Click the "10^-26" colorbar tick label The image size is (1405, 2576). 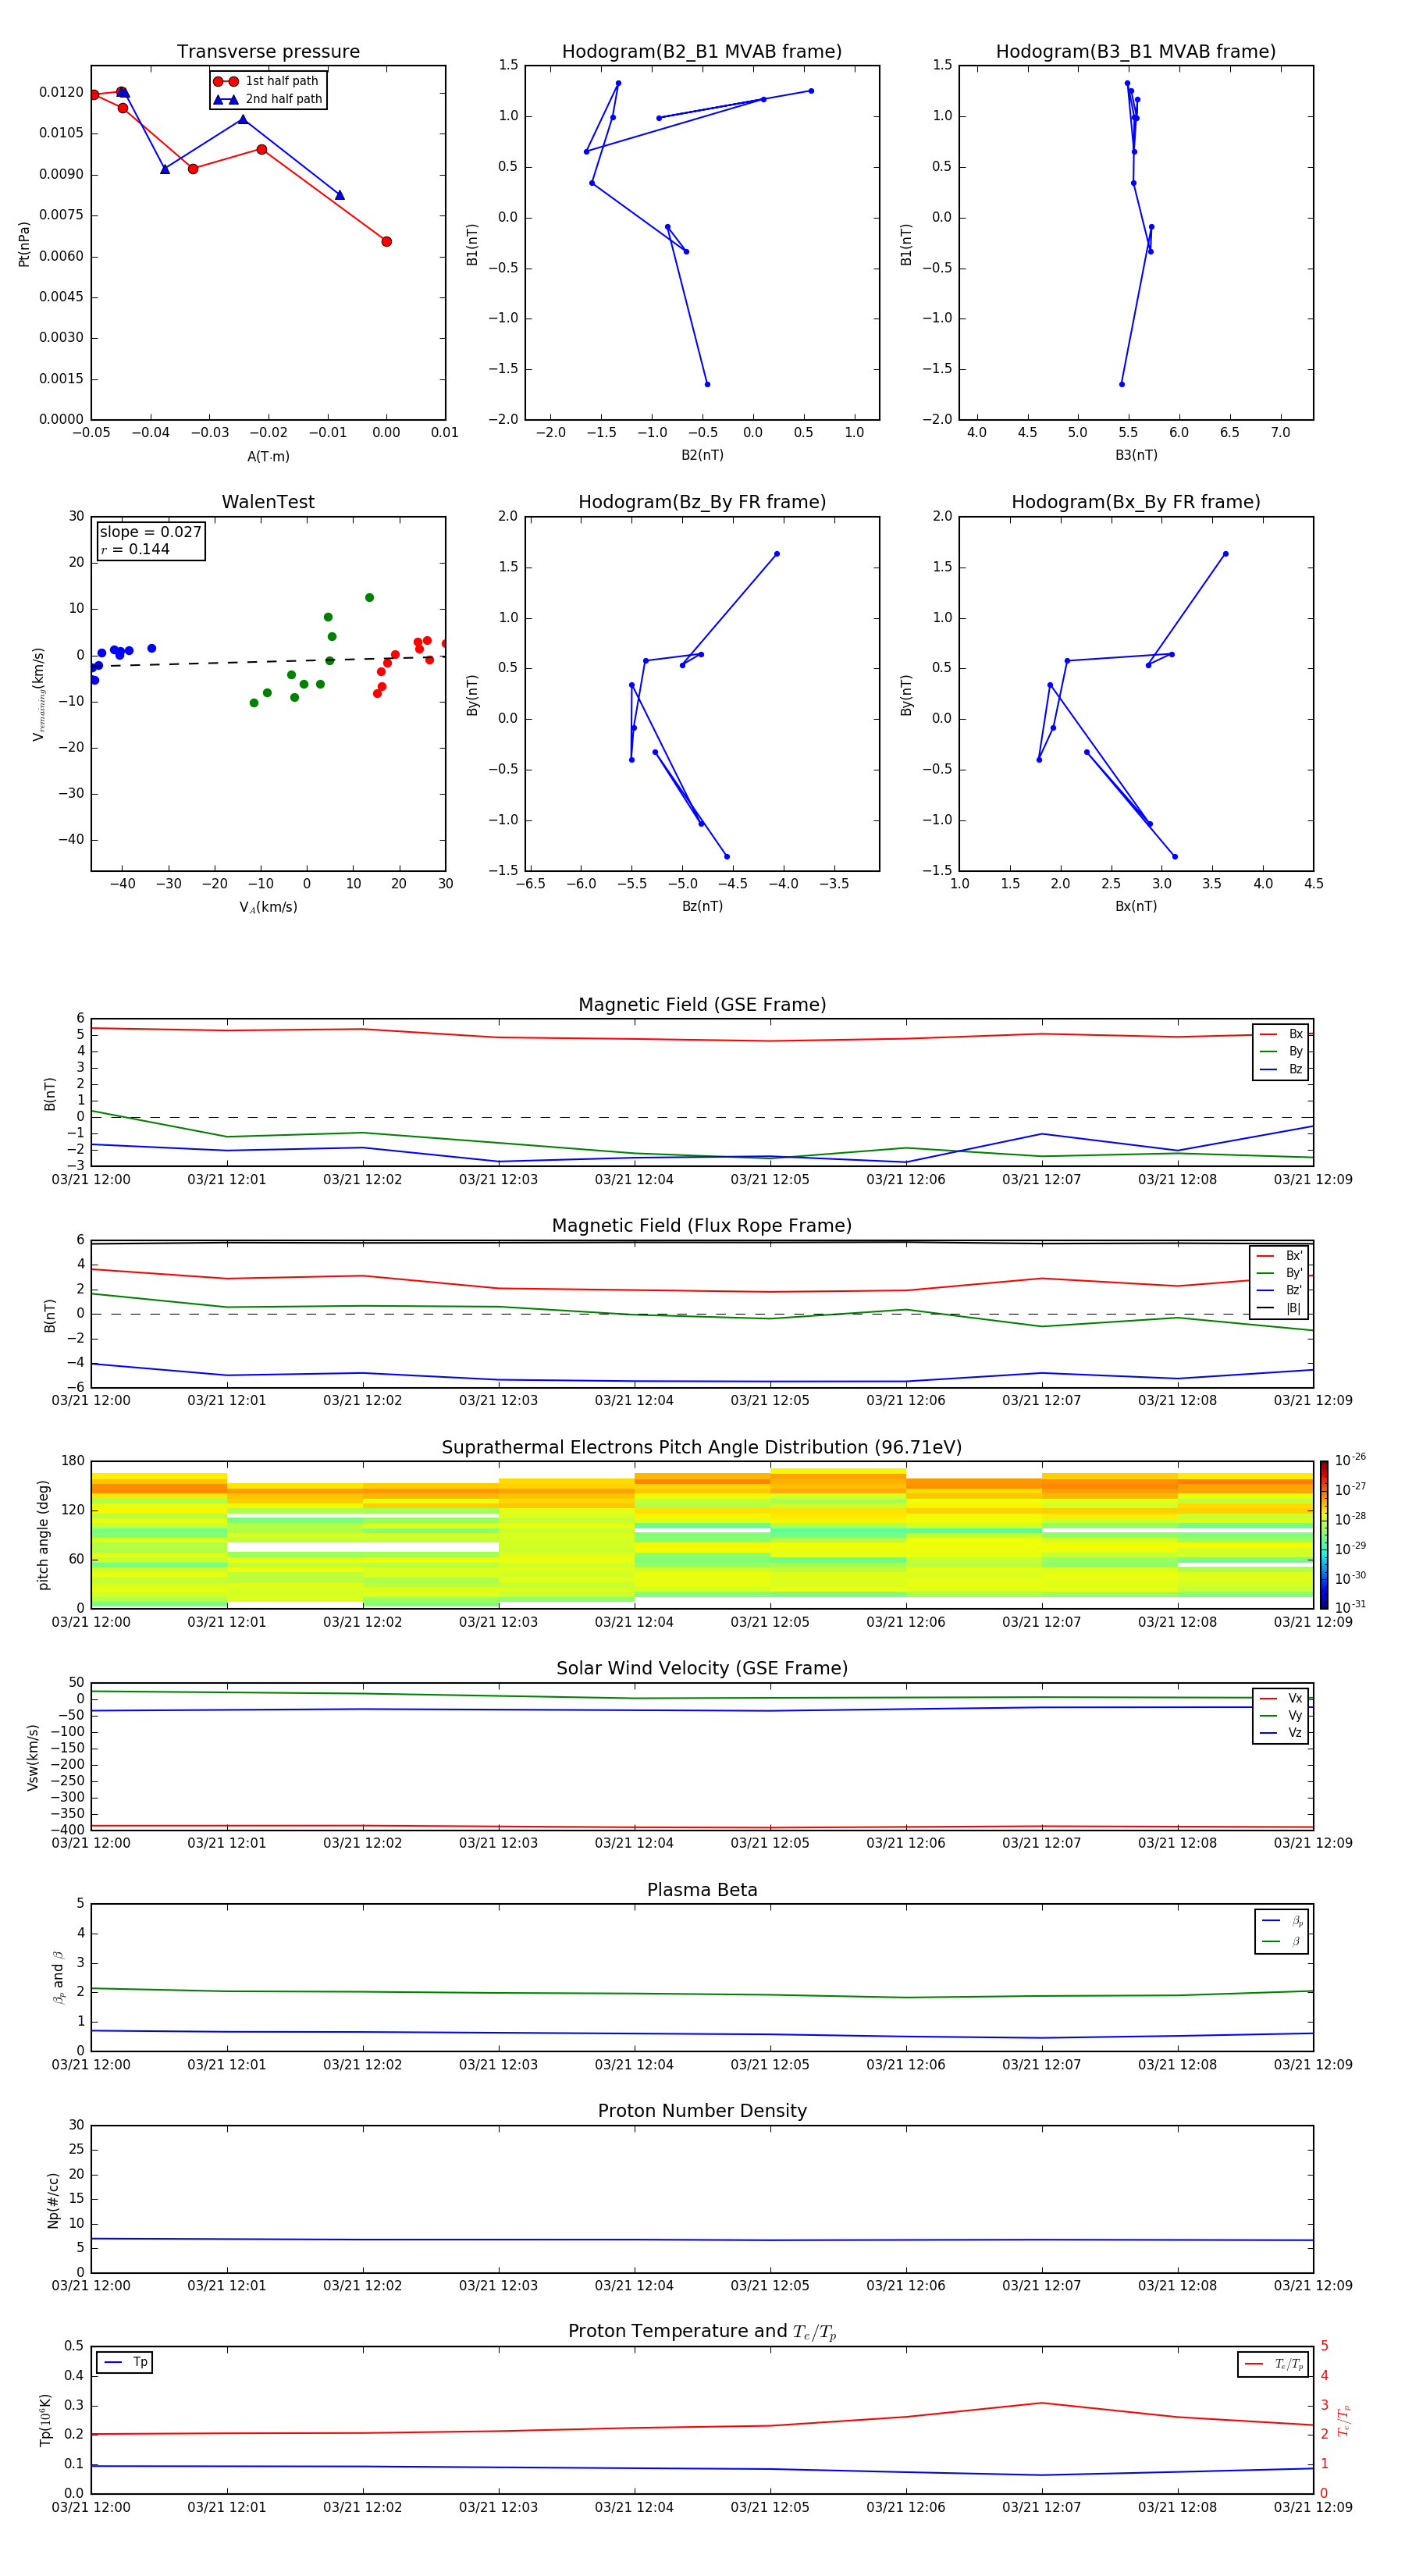(1350, 1460)
